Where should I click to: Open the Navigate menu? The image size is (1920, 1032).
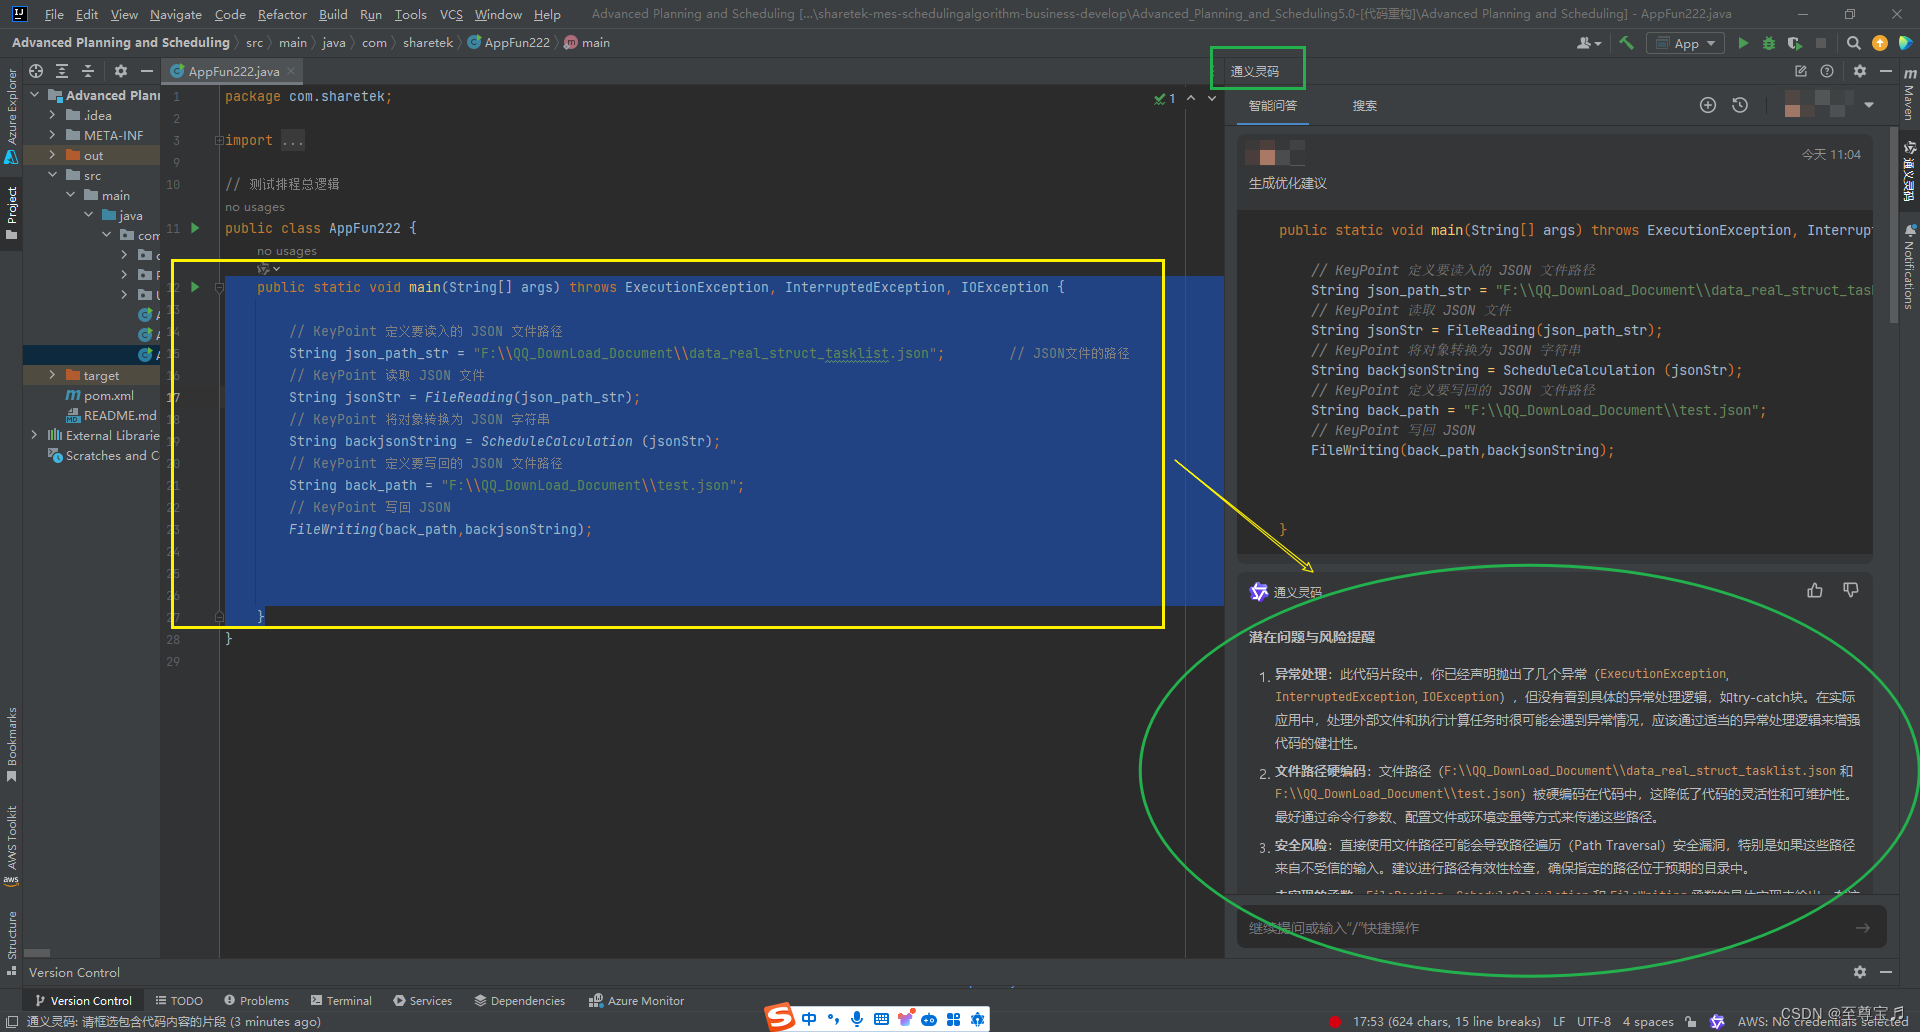pyautogui.click(x=175, y=14)
